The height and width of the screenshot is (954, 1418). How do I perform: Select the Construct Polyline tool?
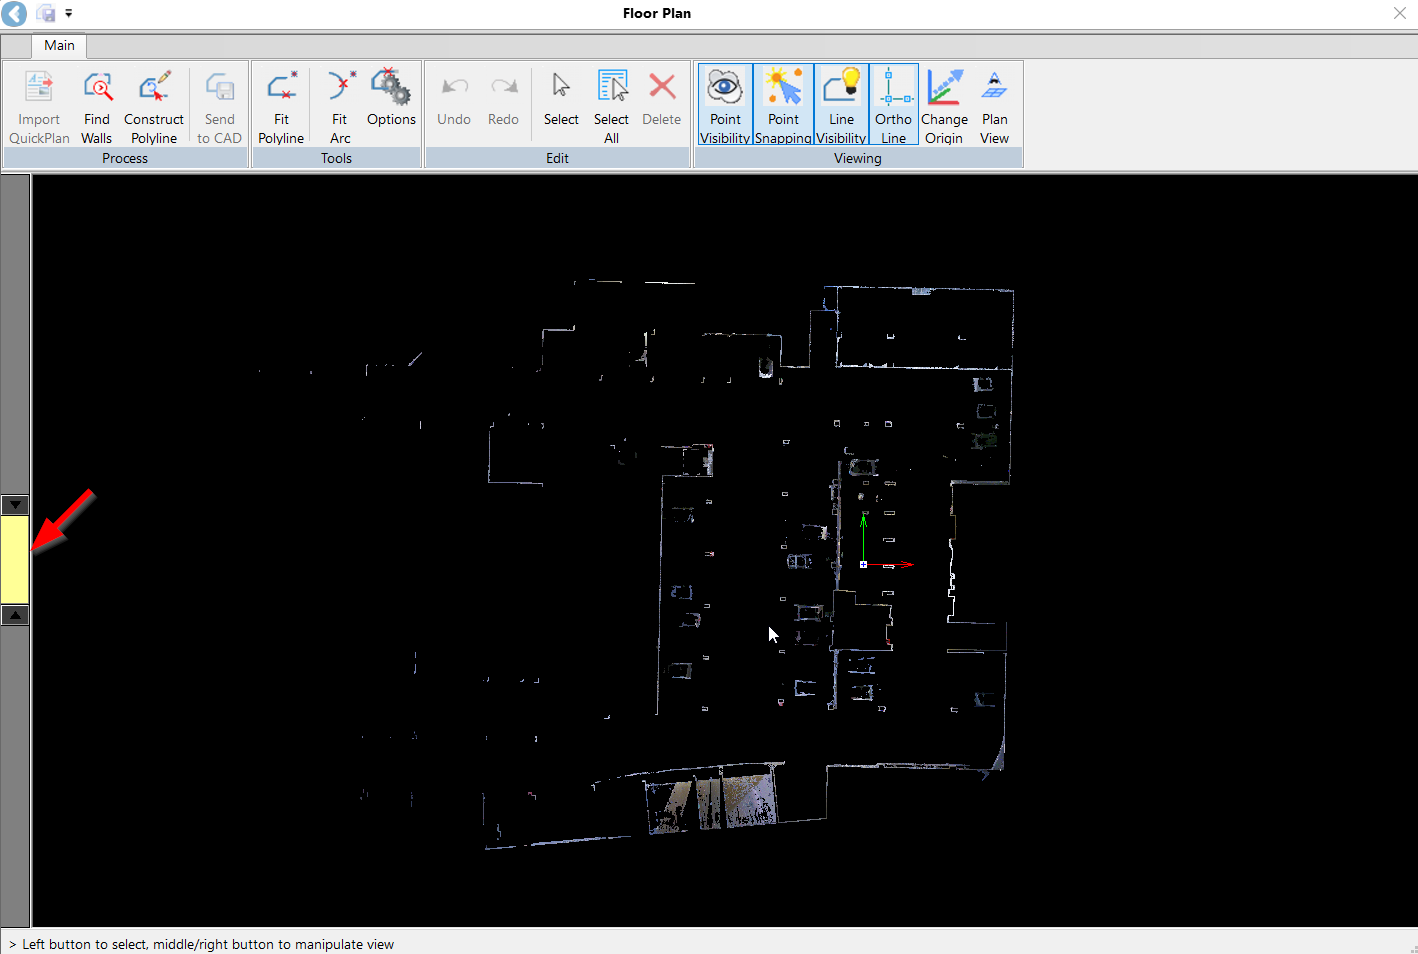point(153,106)
